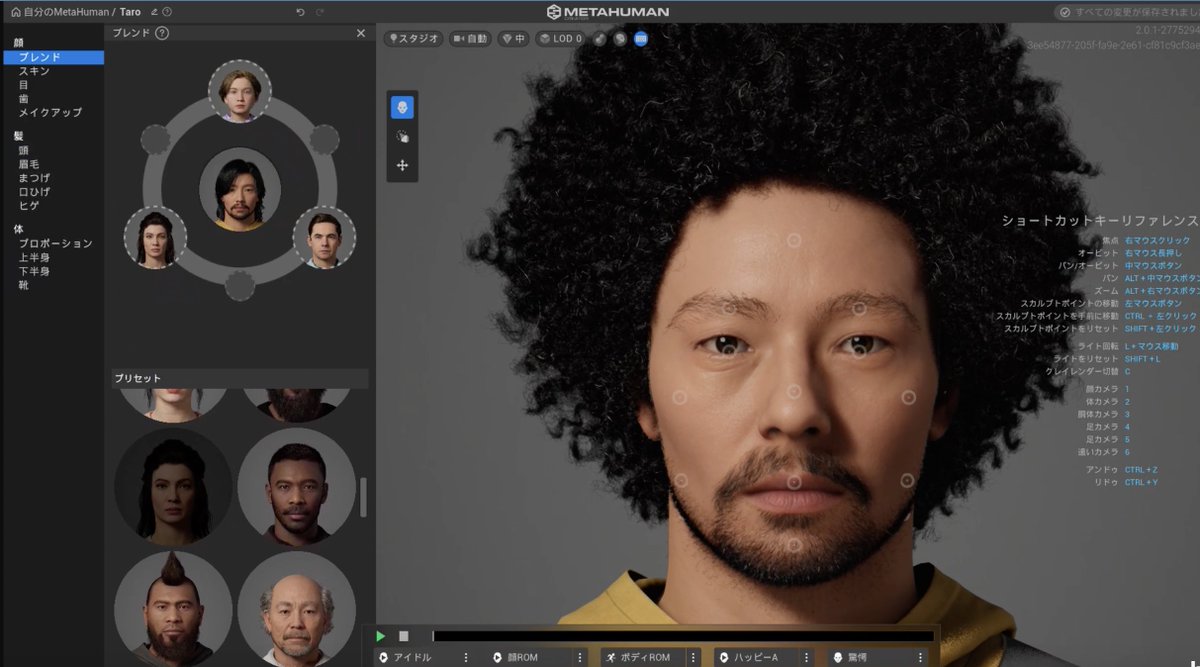
Task: Open the 眉毛 eyebrow settings
Action: pyautogui.click(x=30, y=164)
